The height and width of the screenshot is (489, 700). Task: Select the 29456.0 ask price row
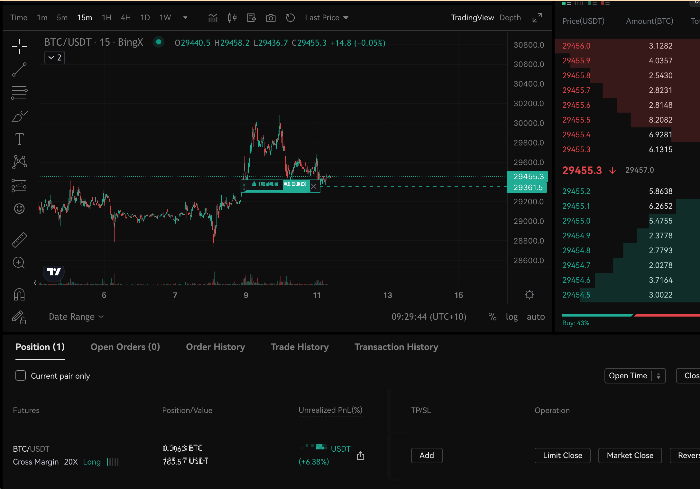click(627, 46)
